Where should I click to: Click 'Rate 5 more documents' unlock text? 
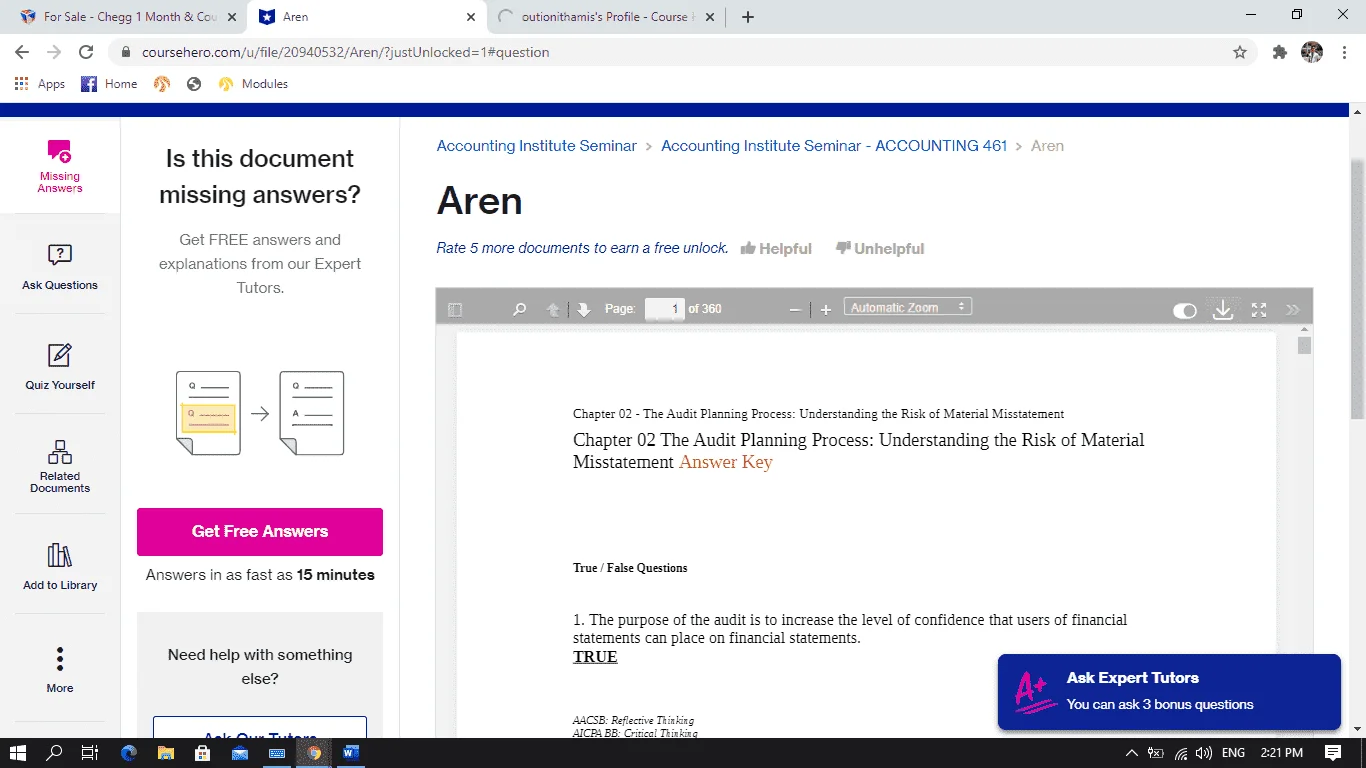[582, 248]
